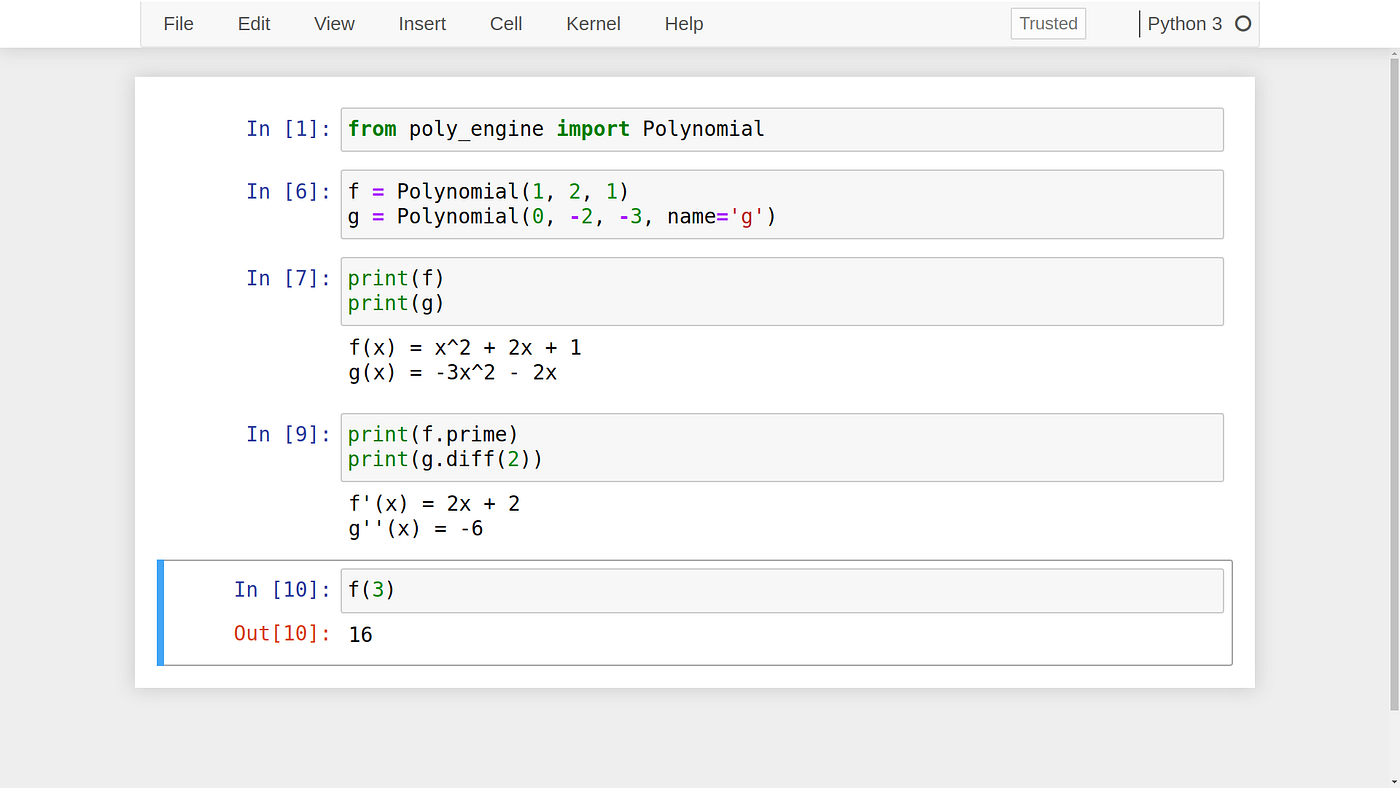Click the Python 3 kernel name

pos(1184,23)
